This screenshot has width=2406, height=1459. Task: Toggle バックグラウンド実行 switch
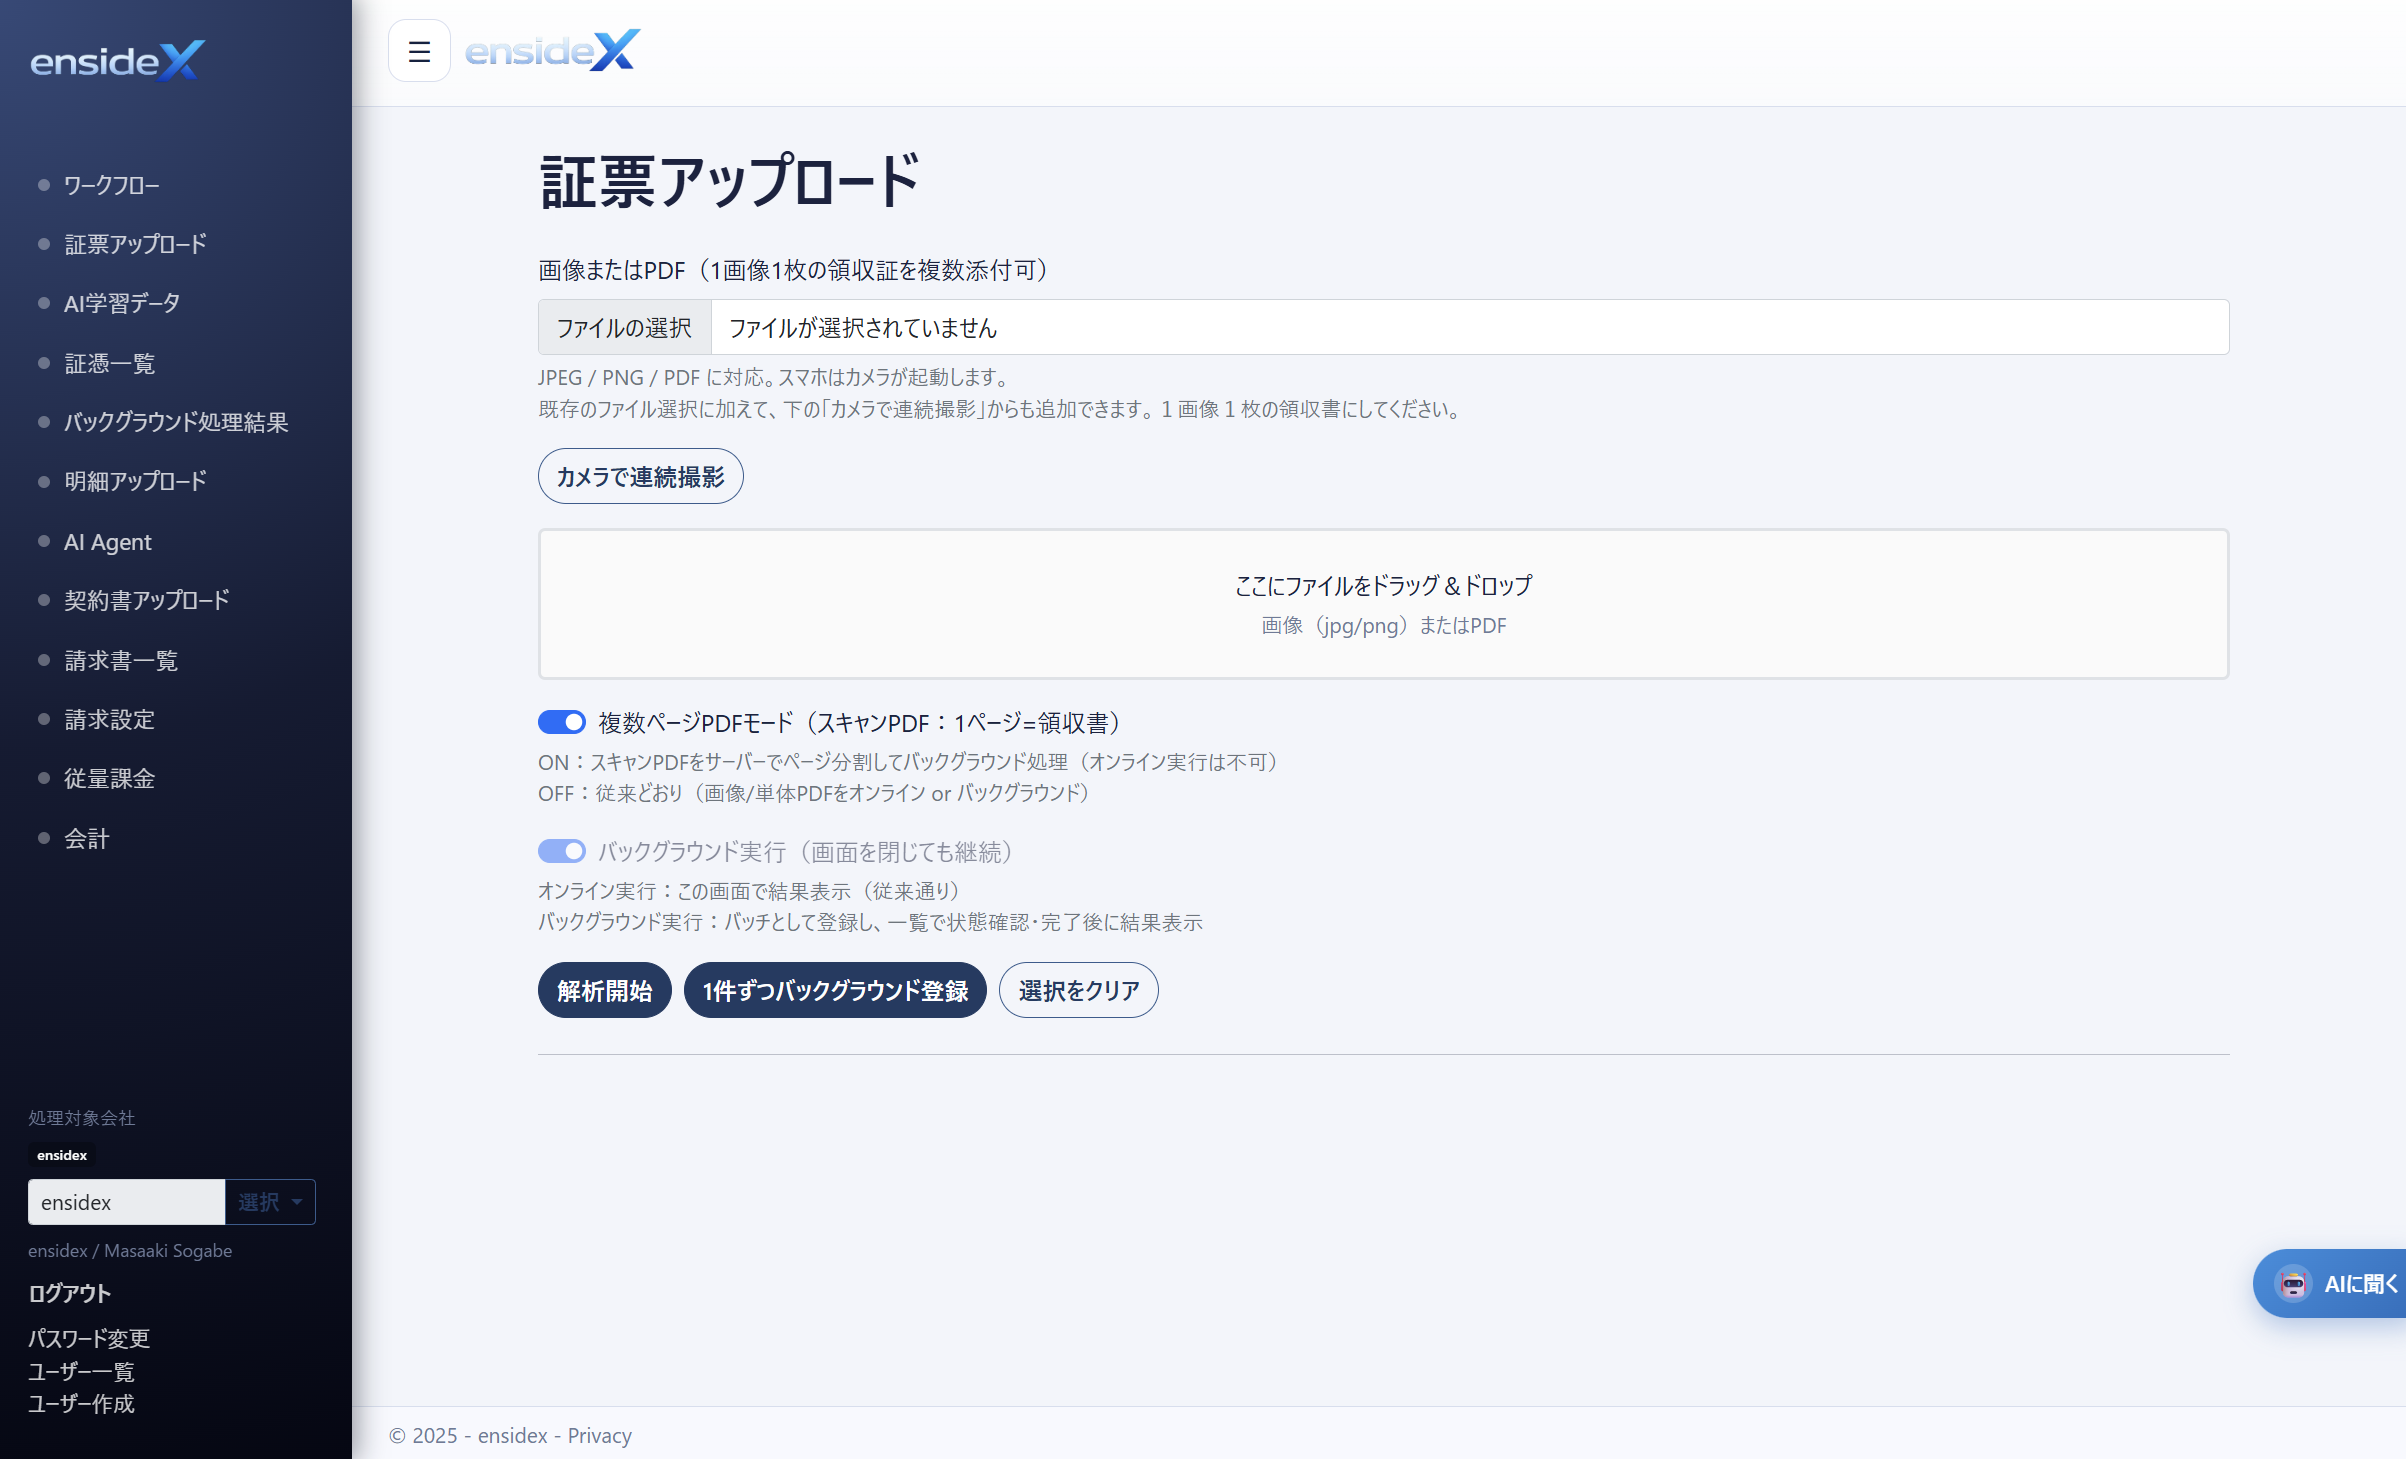pos(562,851)
